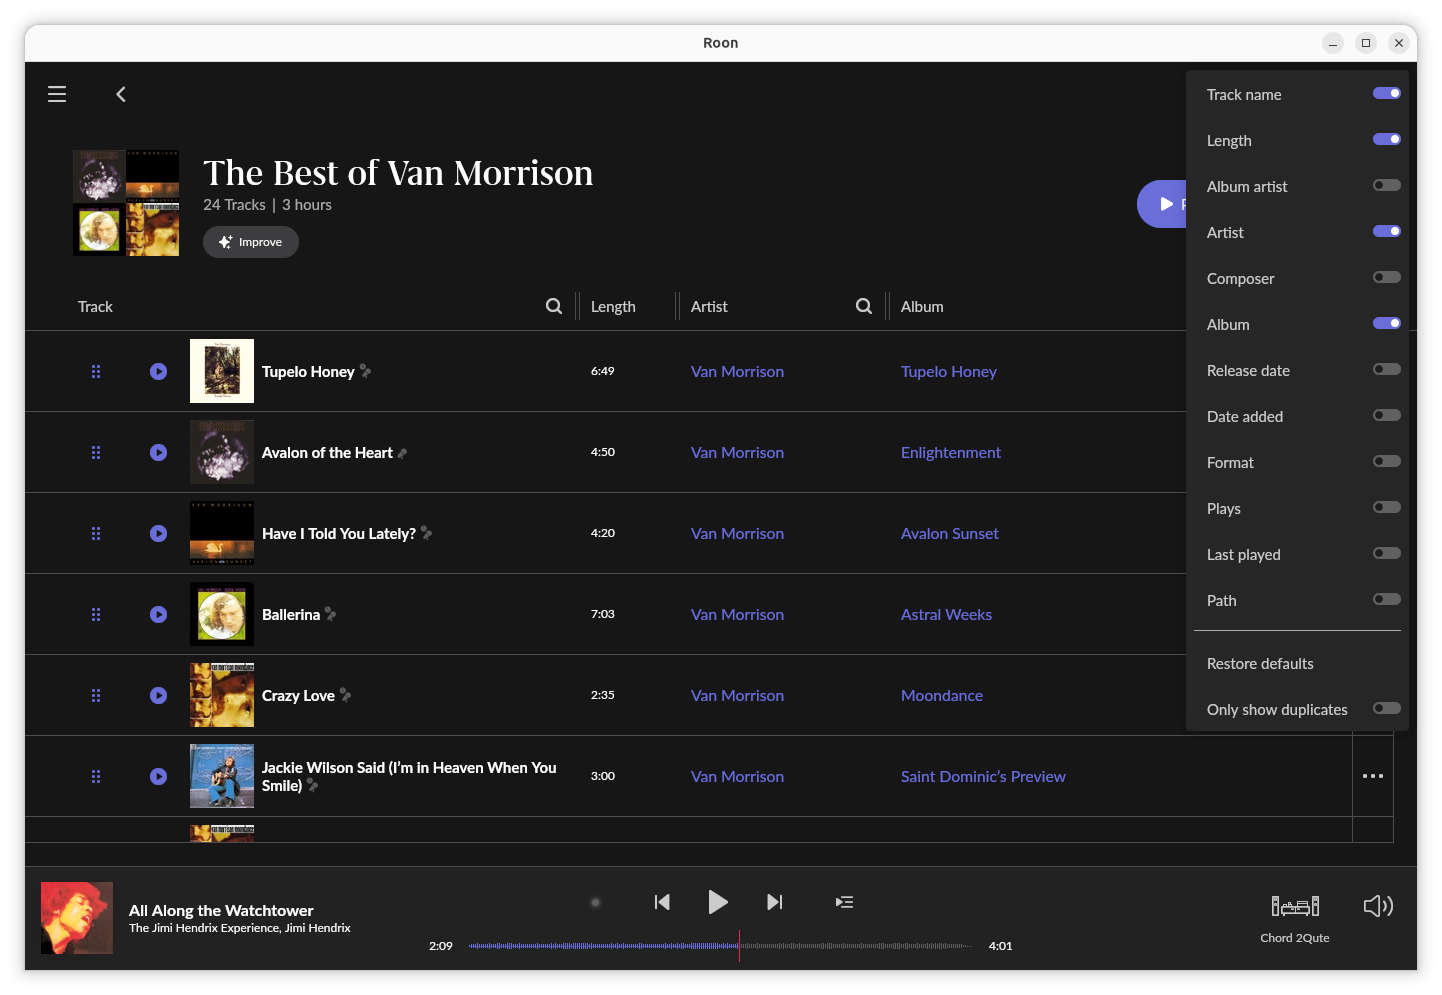Enable the Release date column
The height and width of the screenshot is (995, 1442).
tap(1387, 369)
